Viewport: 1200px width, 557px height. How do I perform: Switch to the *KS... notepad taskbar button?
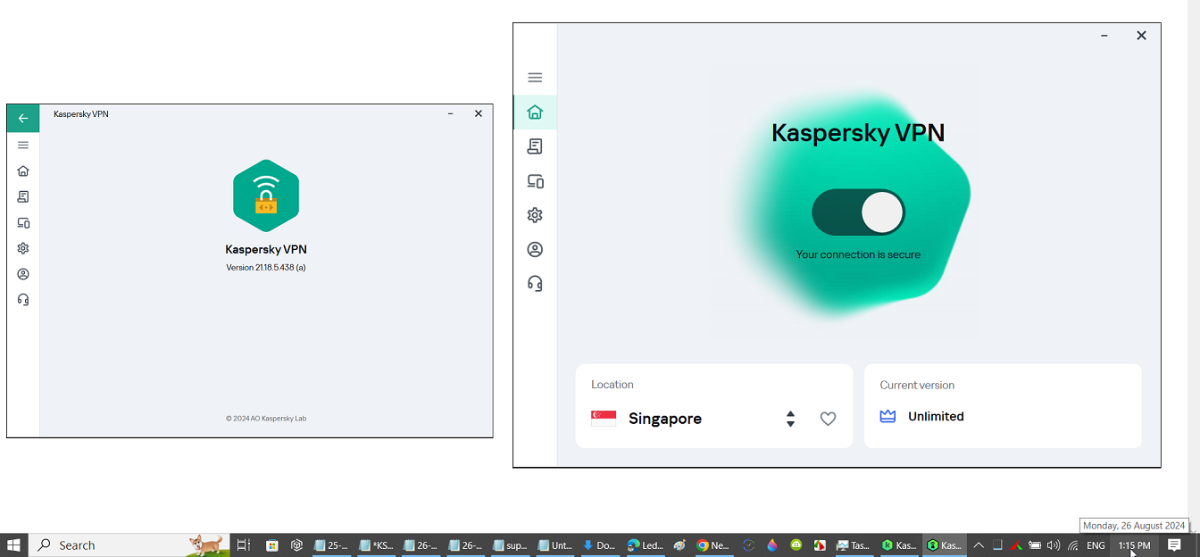(x=376, y=545)
